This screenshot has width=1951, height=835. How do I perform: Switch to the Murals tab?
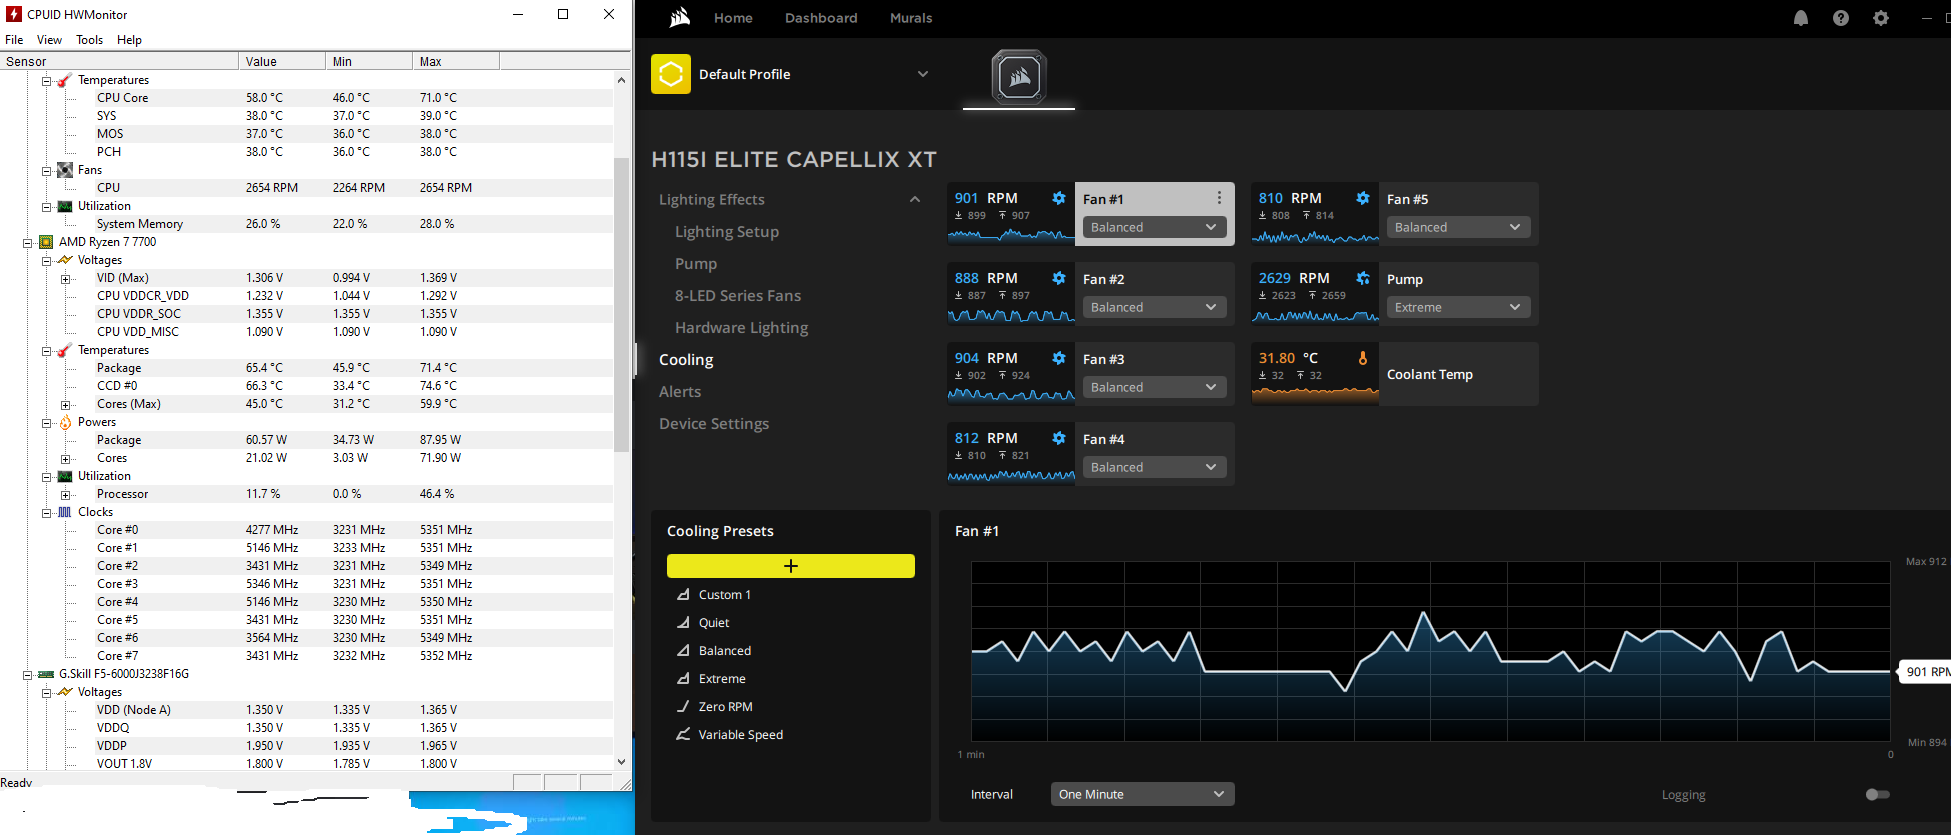point(911,18)
